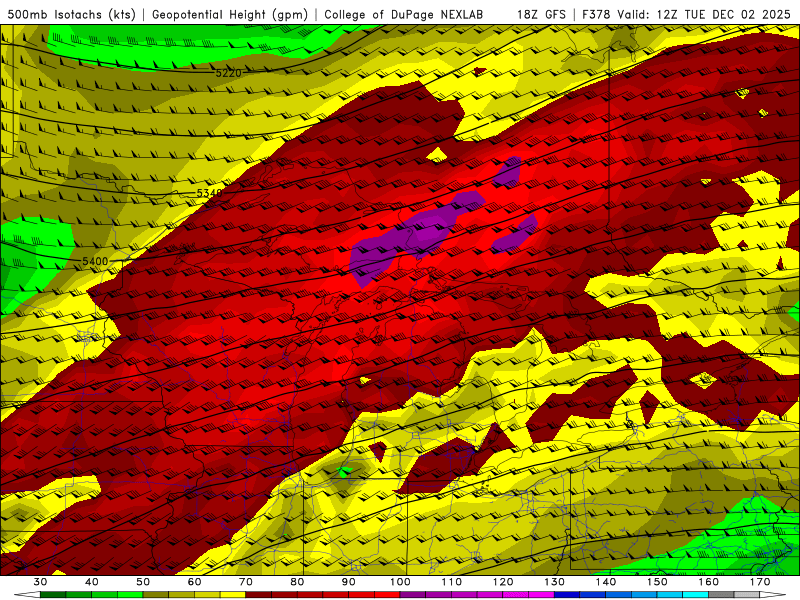Click the 90 value on the color scale
This screenshot has width=800, height=600.
point(348,582)
